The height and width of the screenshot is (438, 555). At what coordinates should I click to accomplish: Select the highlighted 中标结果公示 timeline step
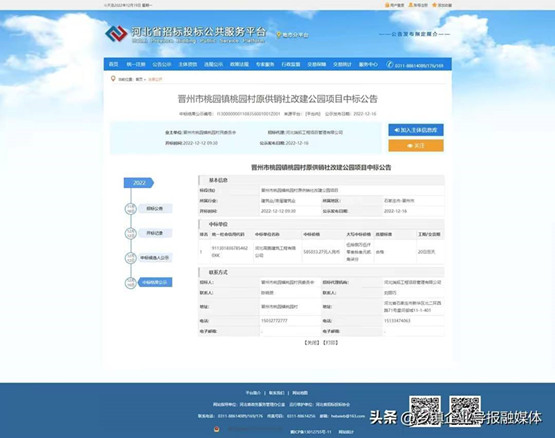(155, 282)
